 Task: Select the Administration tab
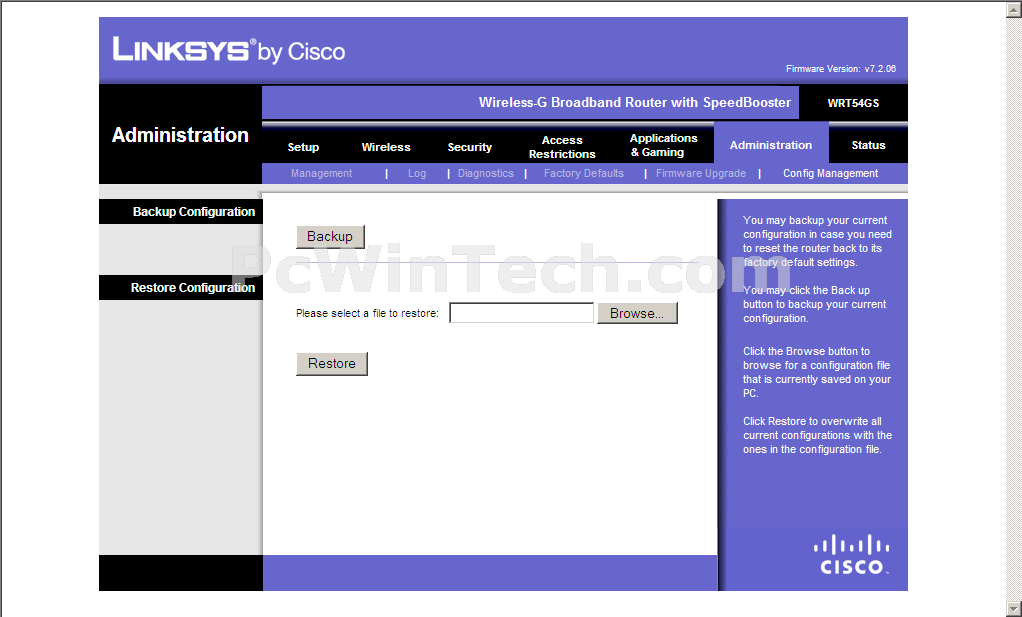pos(771,145)
